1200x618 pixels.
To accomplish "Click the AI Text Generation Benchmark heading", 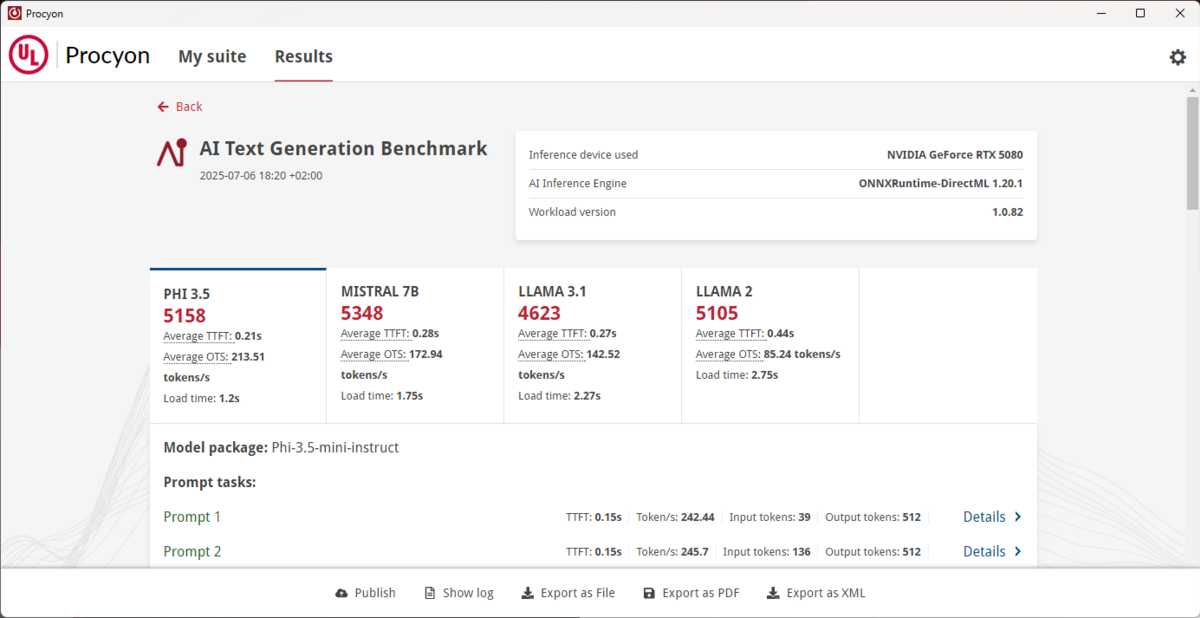I will coord(344,149).
